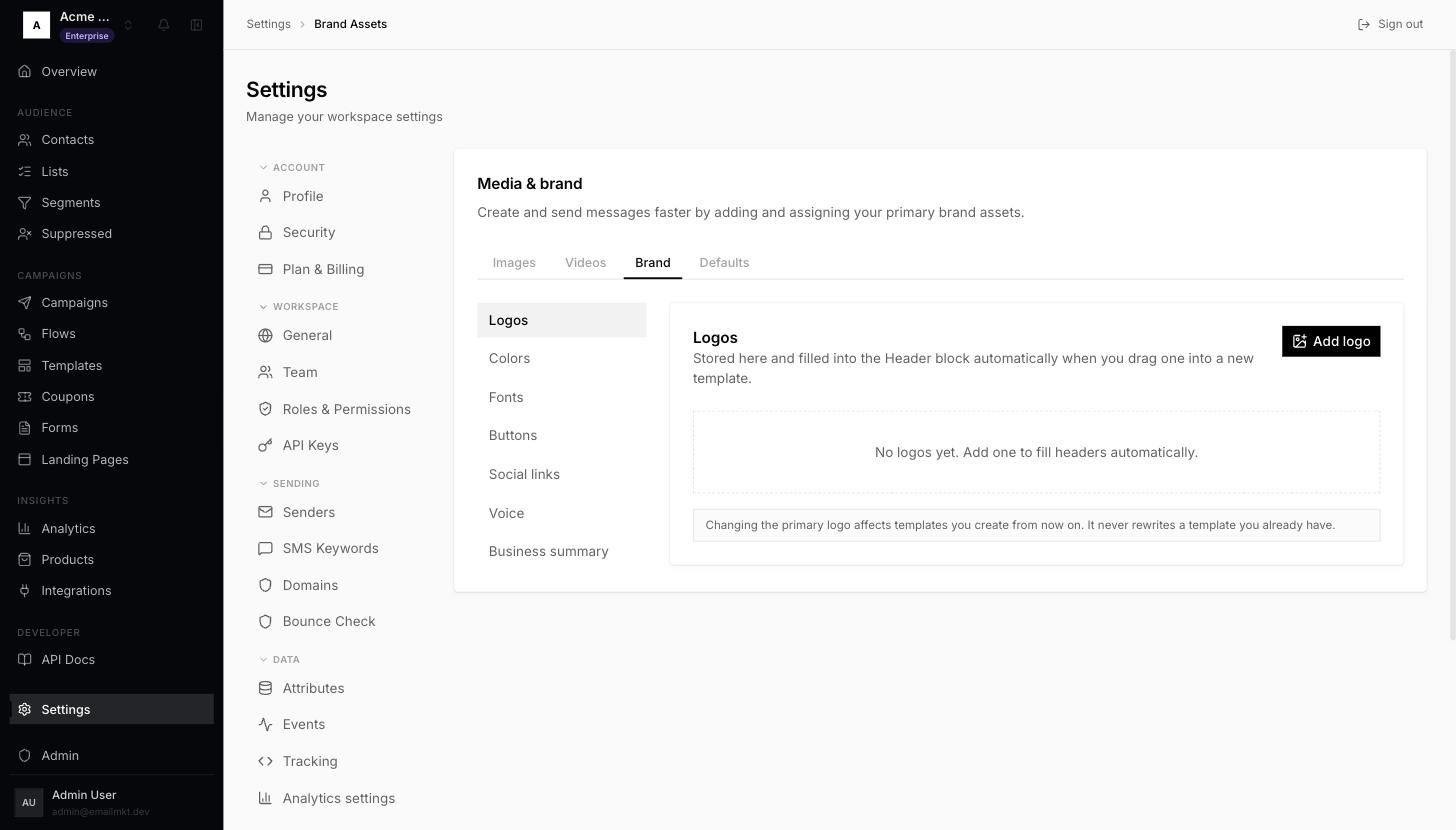Click the Flows icon in sidebar

pos(25,334)
